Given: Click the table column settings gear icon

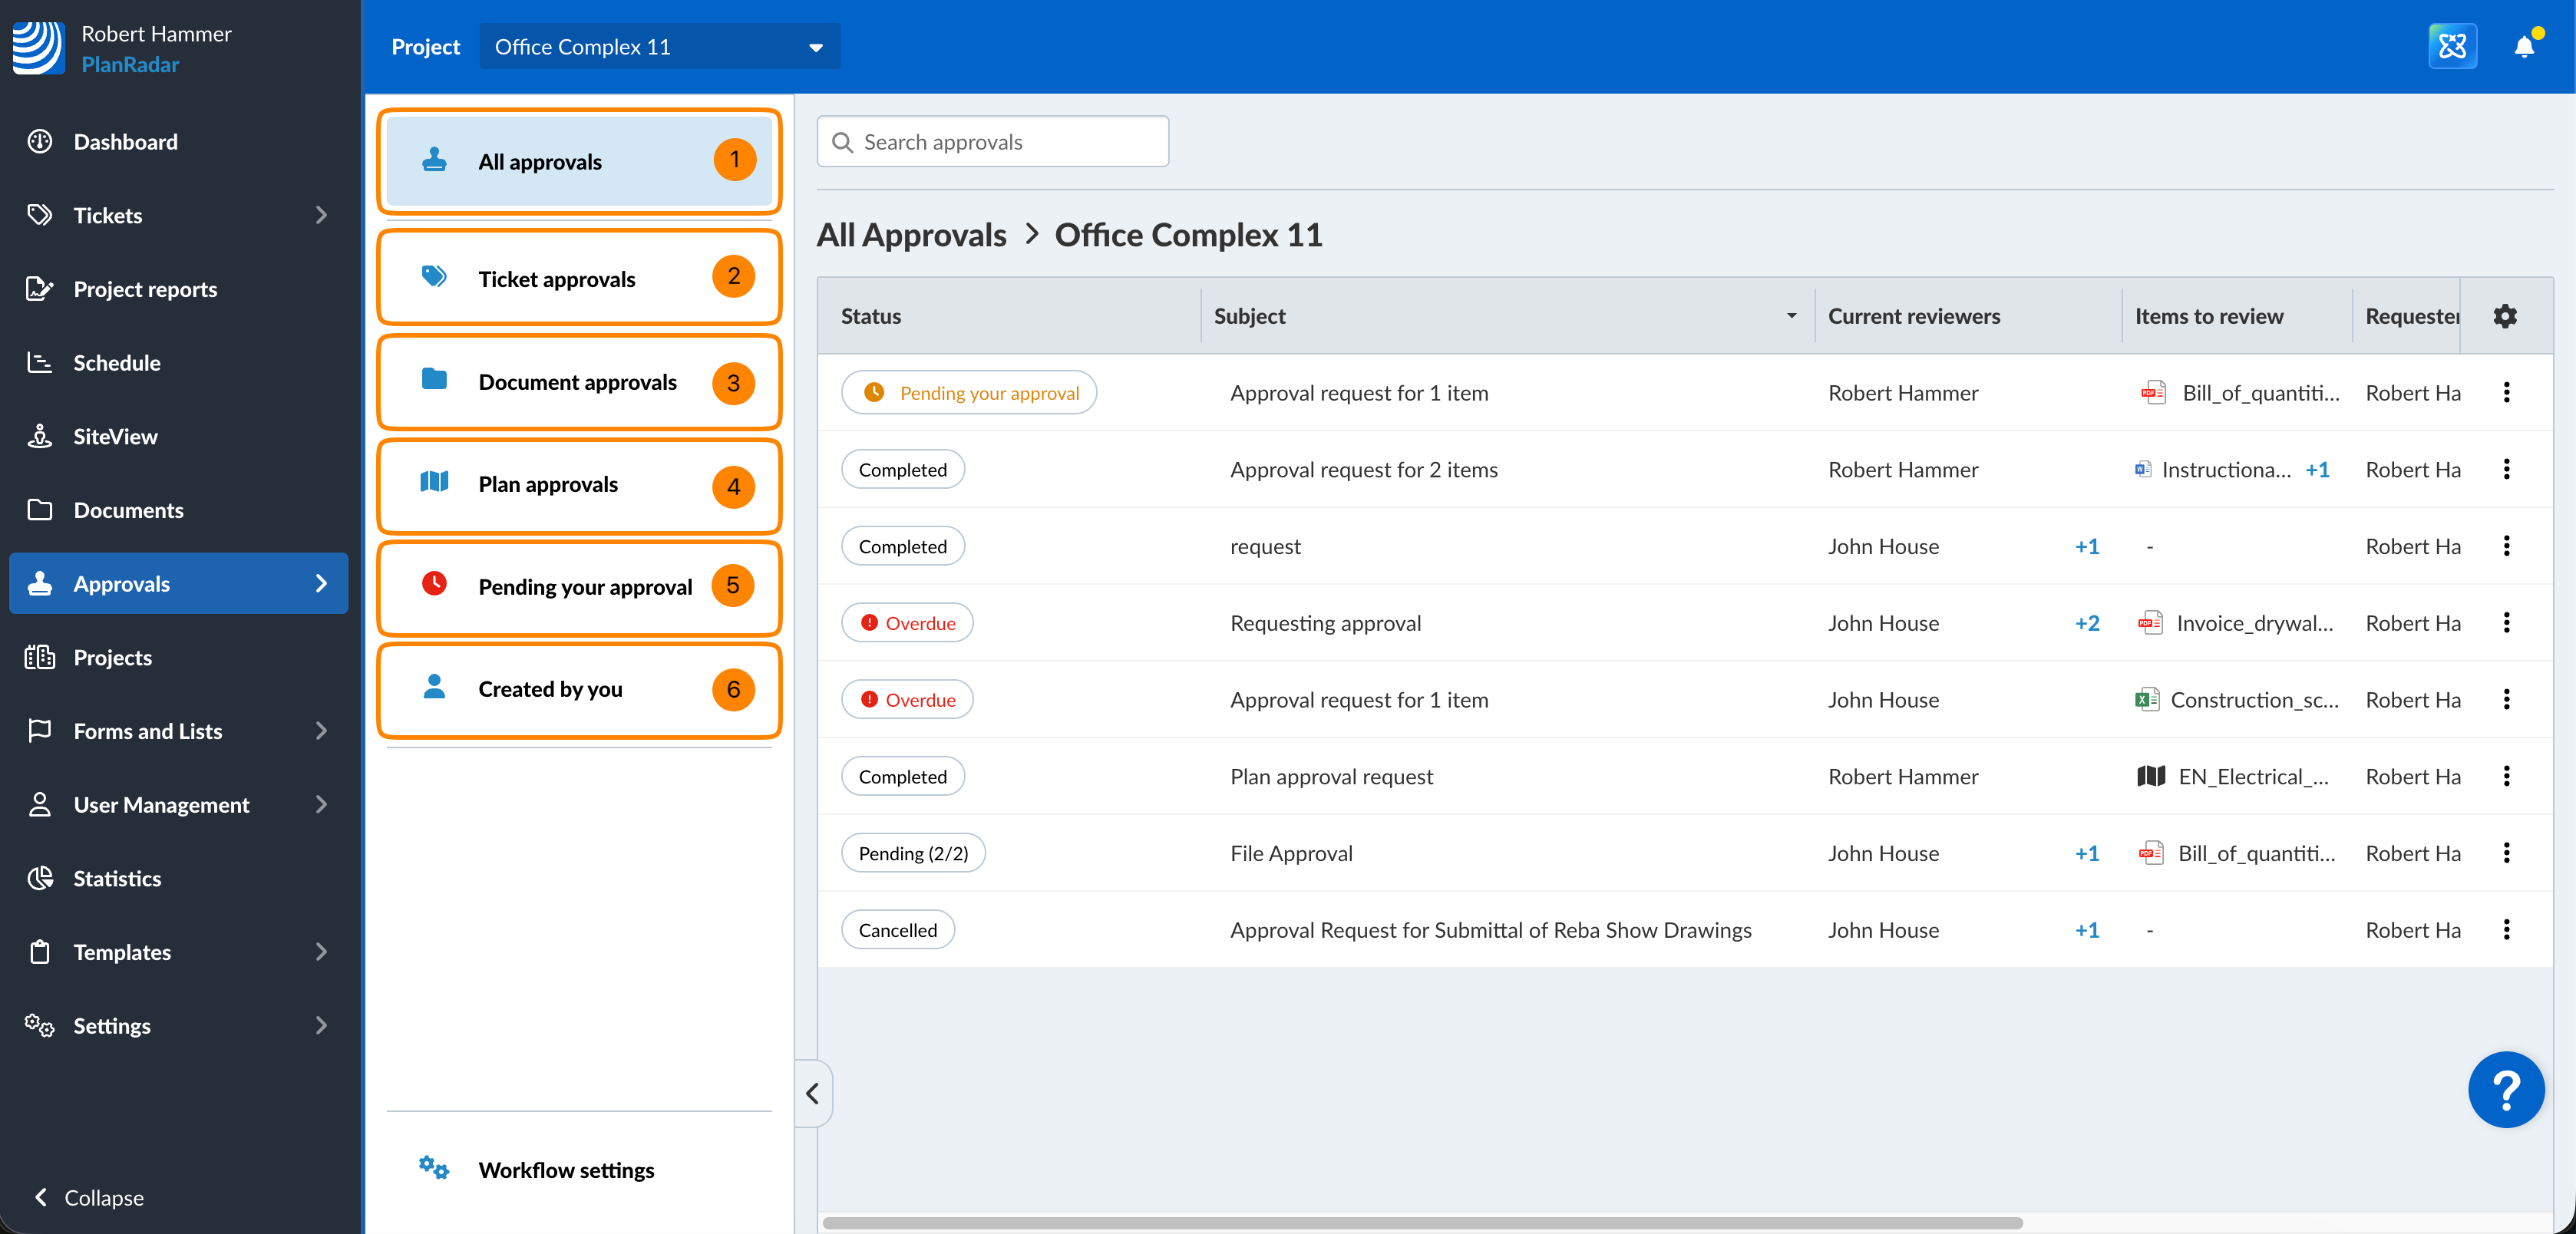Looking at the screenshot, I should pos(2504,316).
